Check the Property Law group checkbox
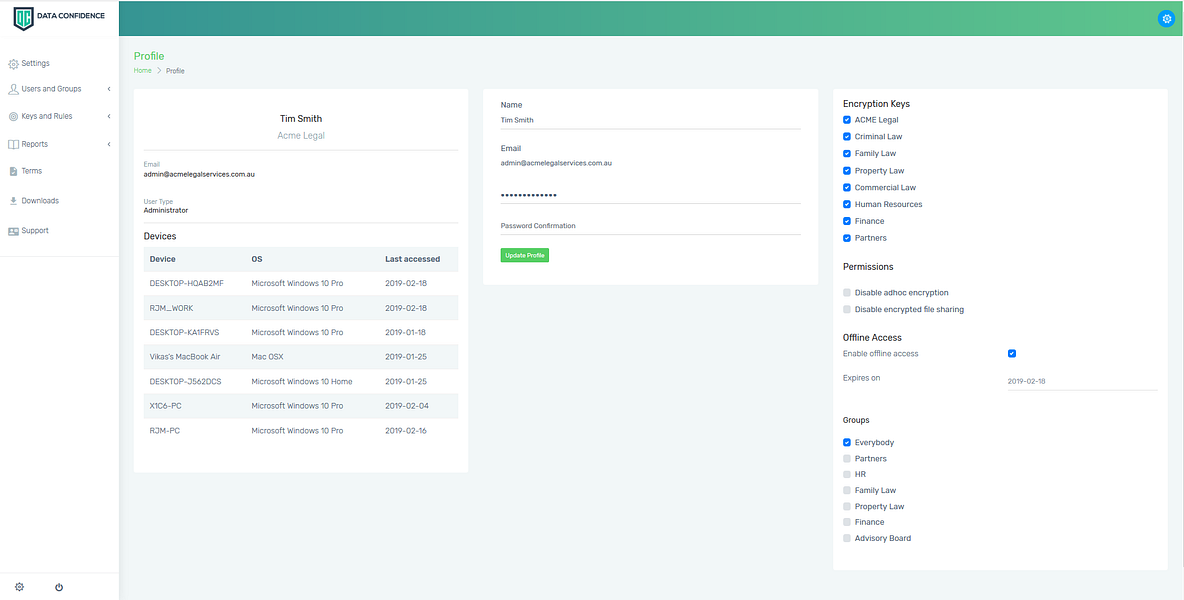This screenshot has height=600, width=1184. [x=846, y=506]
